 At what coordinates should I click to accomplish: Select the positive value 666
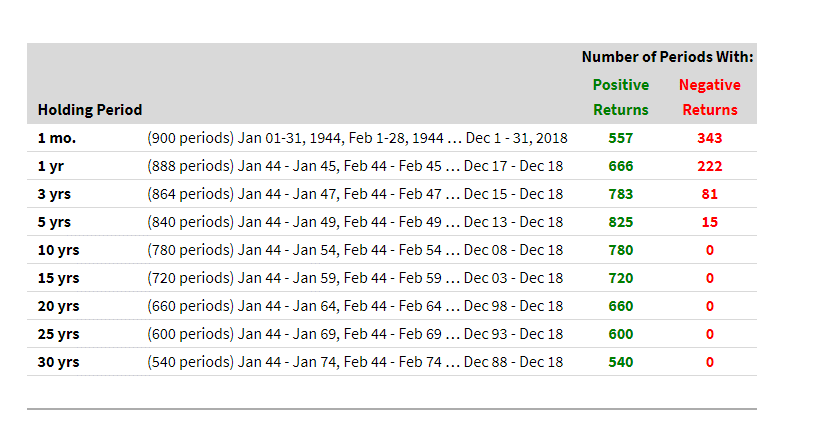click(x=620, y=166)
